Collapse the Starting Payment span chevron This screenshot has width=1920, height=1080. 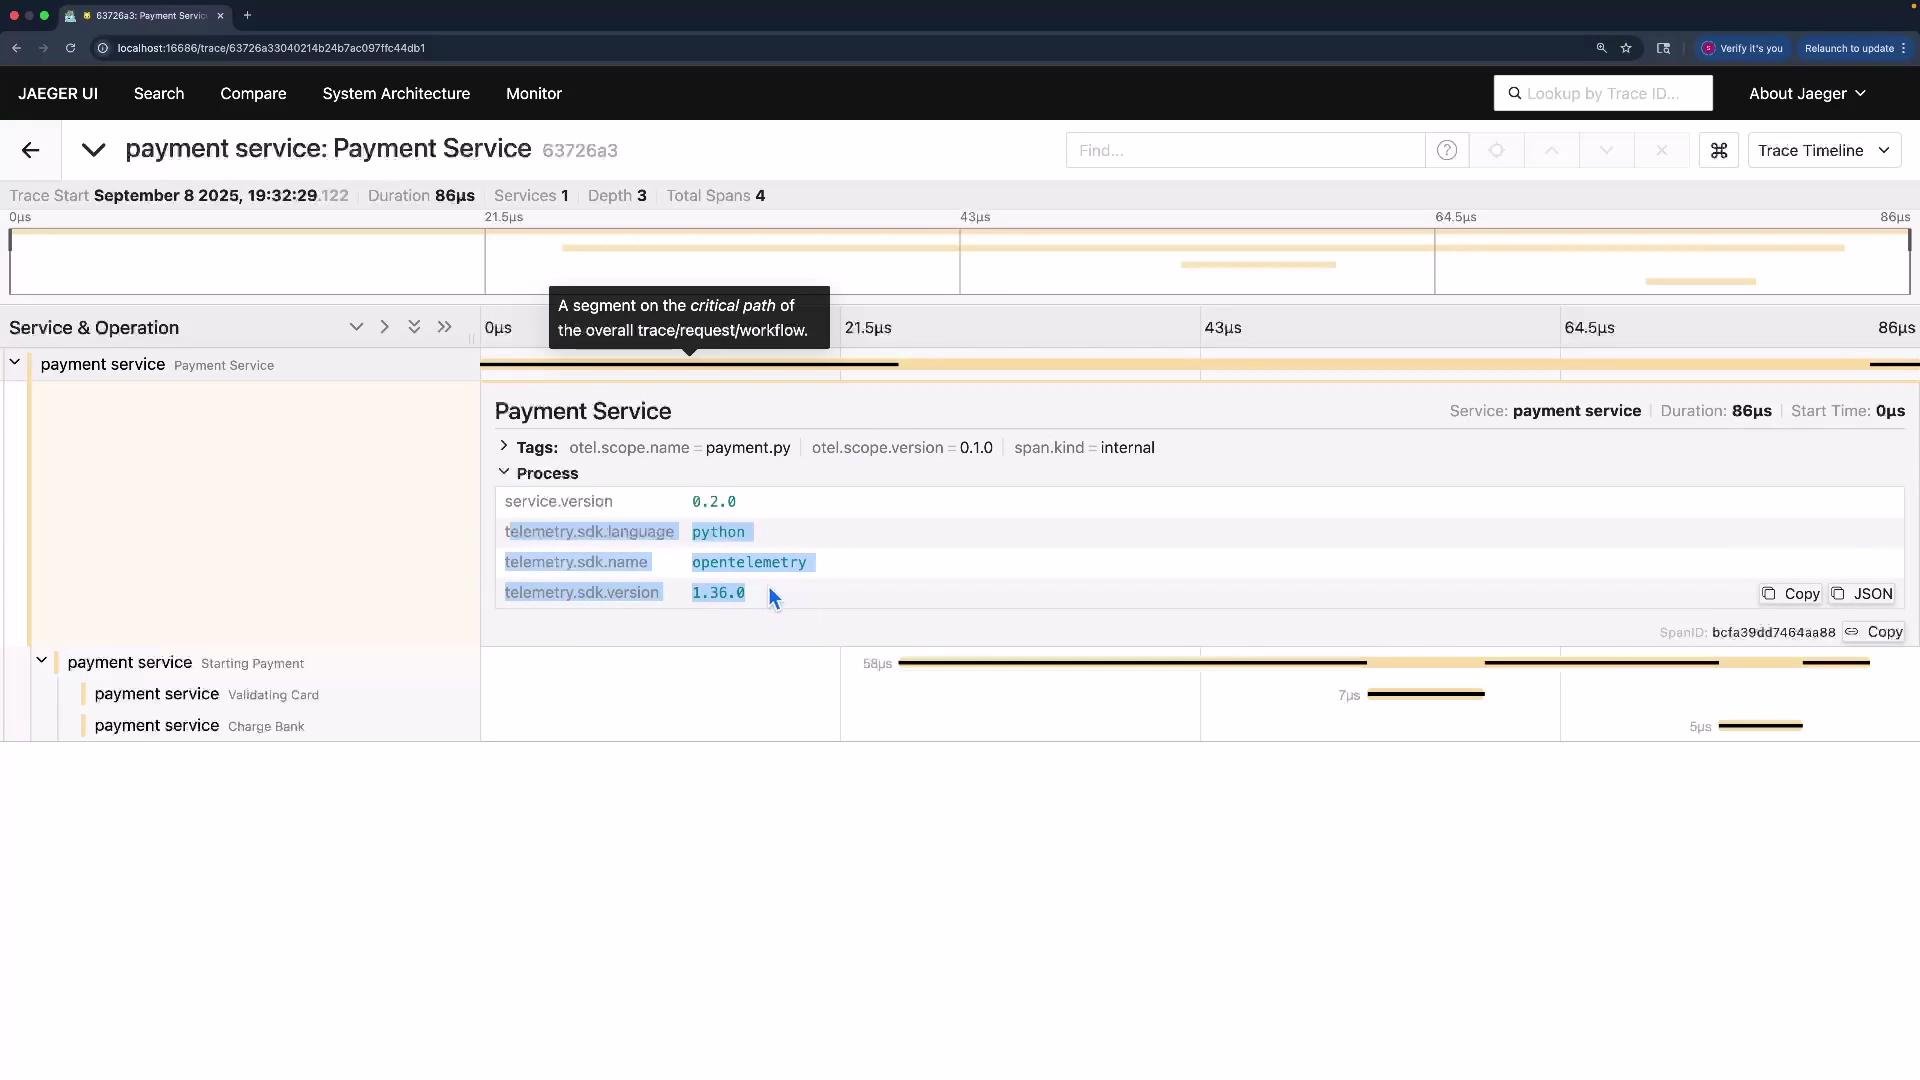pos(42,660)
